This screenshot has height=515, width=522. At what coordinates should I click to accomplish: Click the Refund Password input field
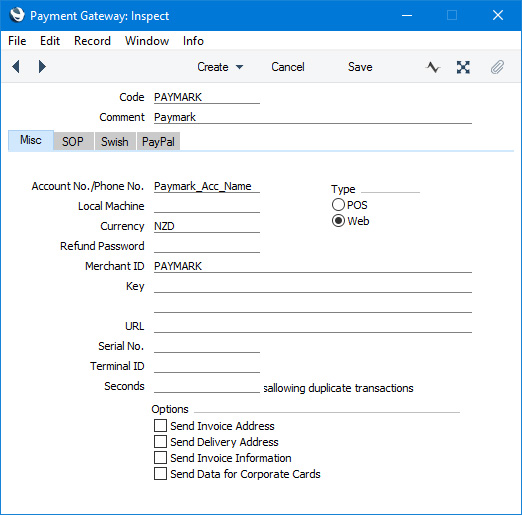click(207, 246)
